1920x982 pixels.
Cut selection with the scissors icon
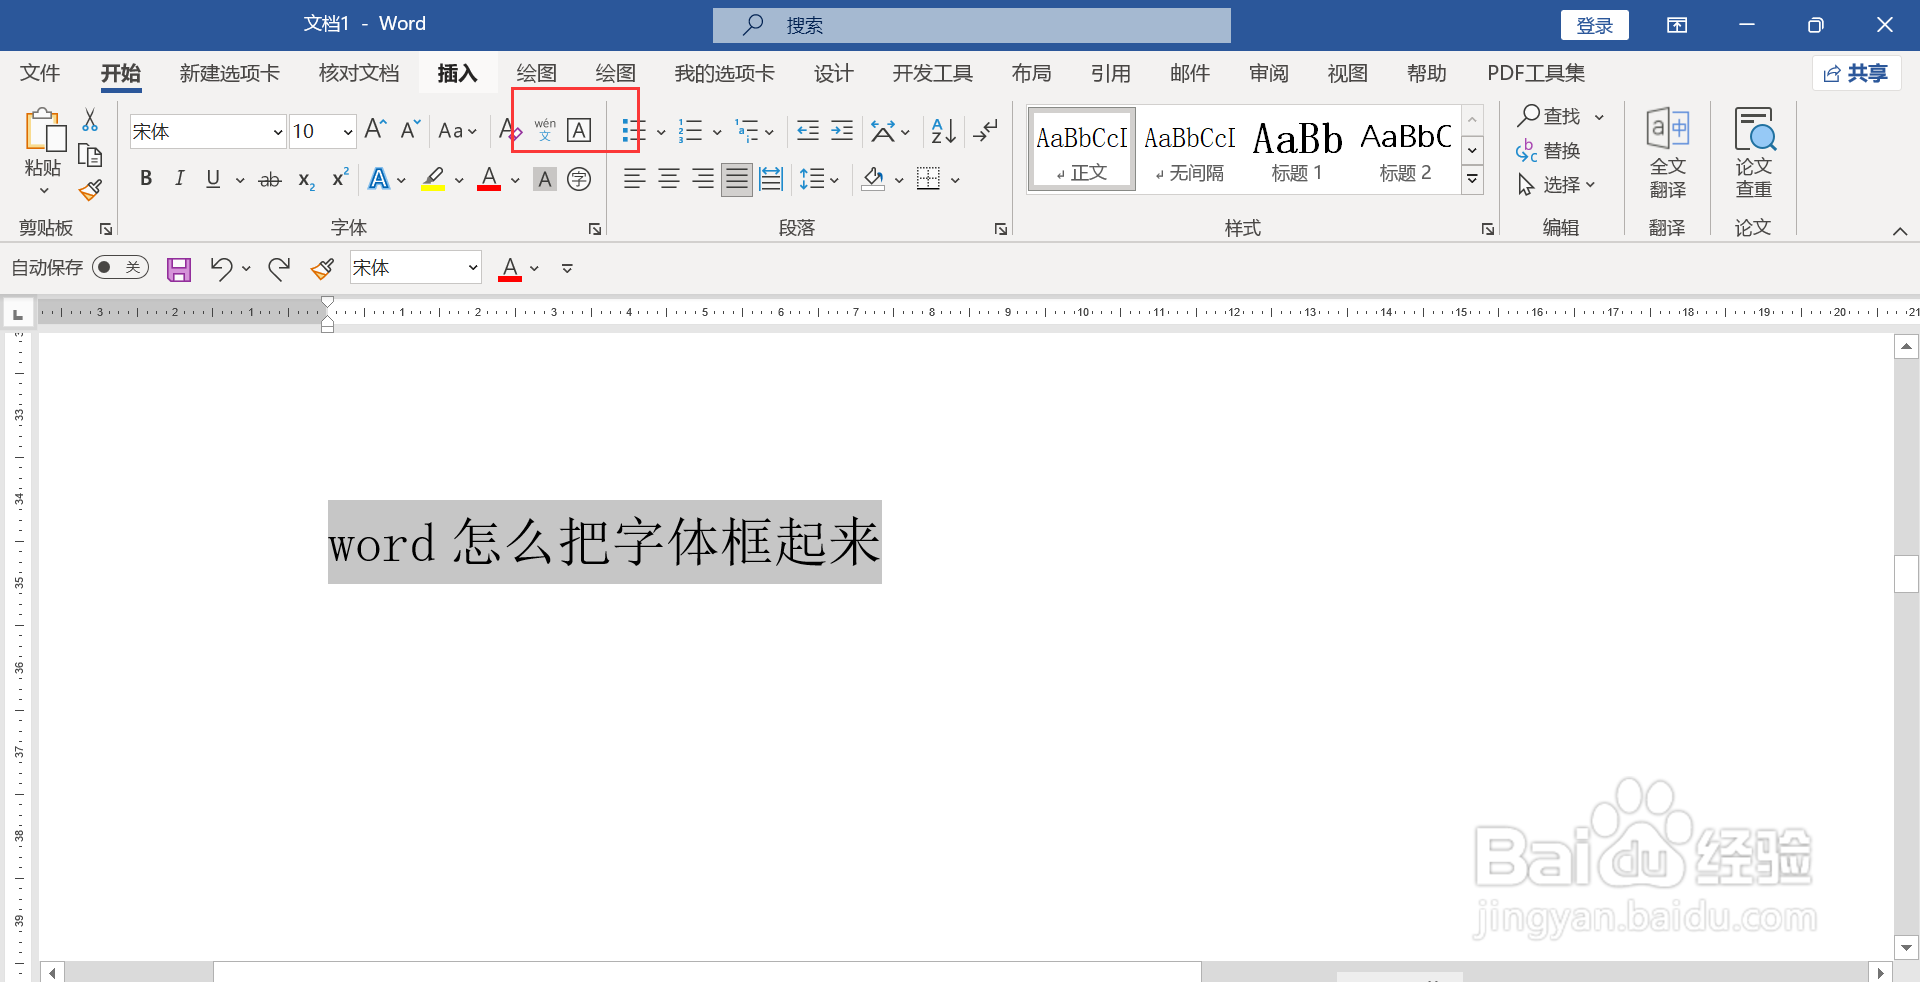[x=90, y=120]
